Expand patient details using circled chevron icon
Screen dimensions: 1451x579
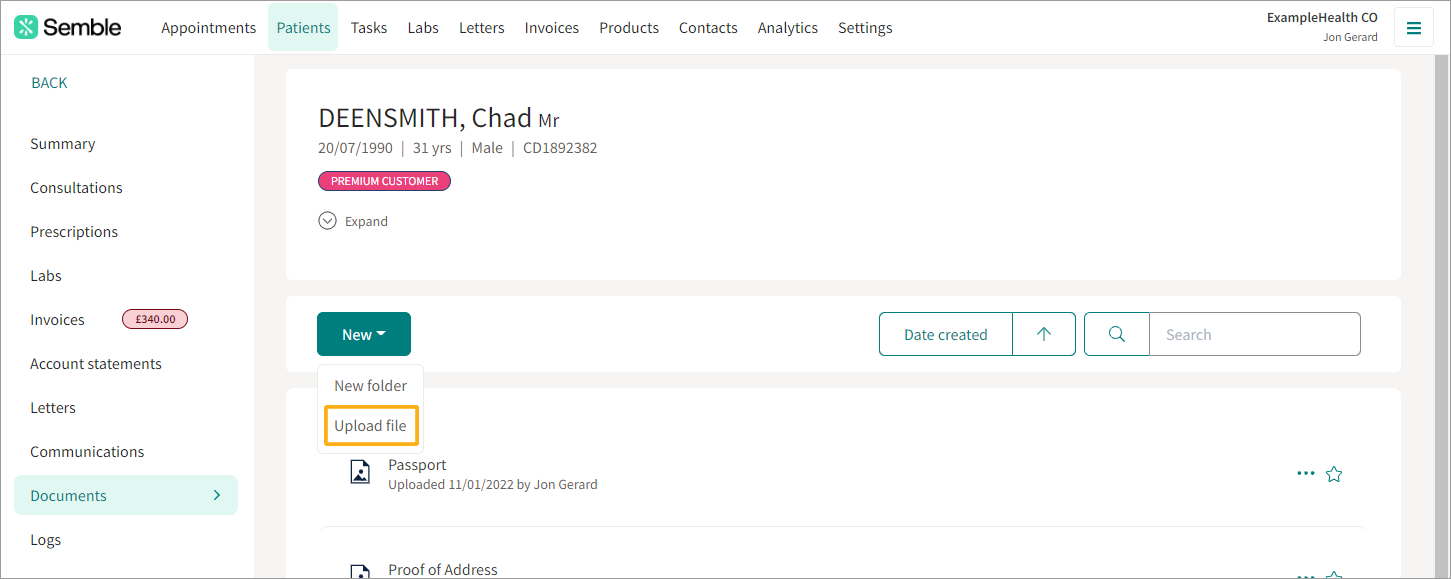pos(327,221)
